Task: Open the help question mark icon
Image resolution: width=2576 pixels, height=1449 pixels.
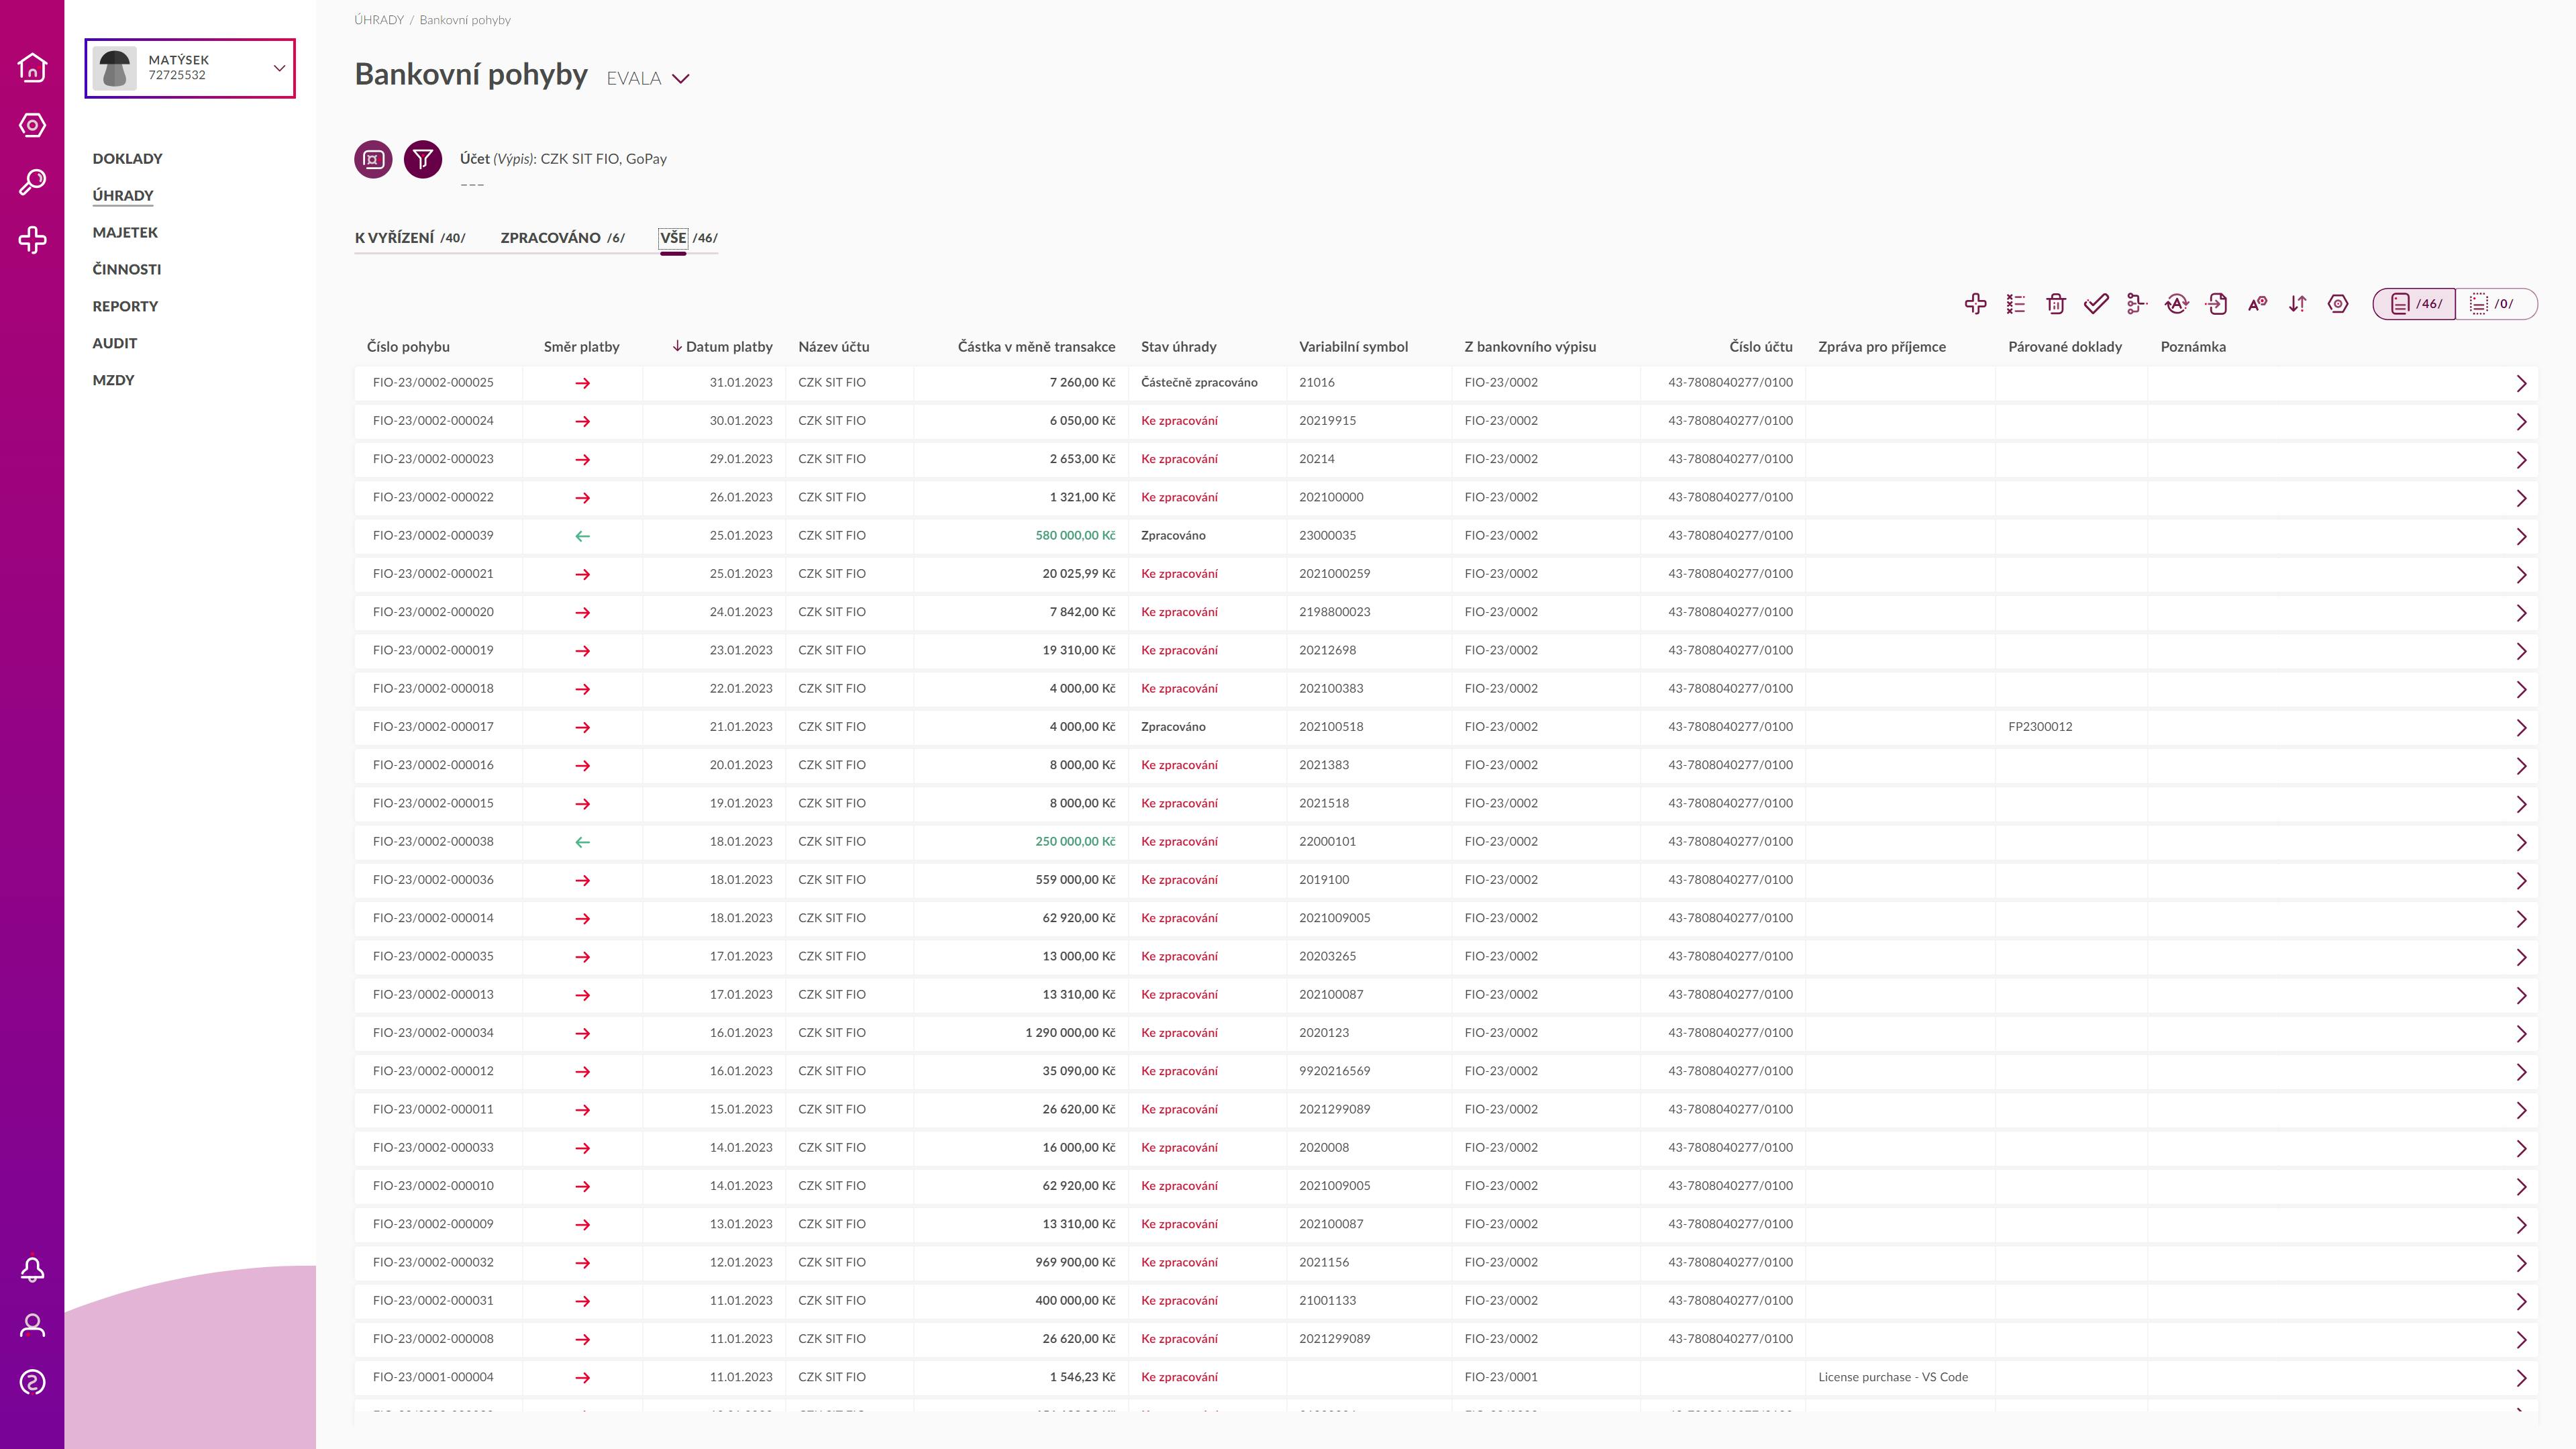Action: (x=32, y=1383)
